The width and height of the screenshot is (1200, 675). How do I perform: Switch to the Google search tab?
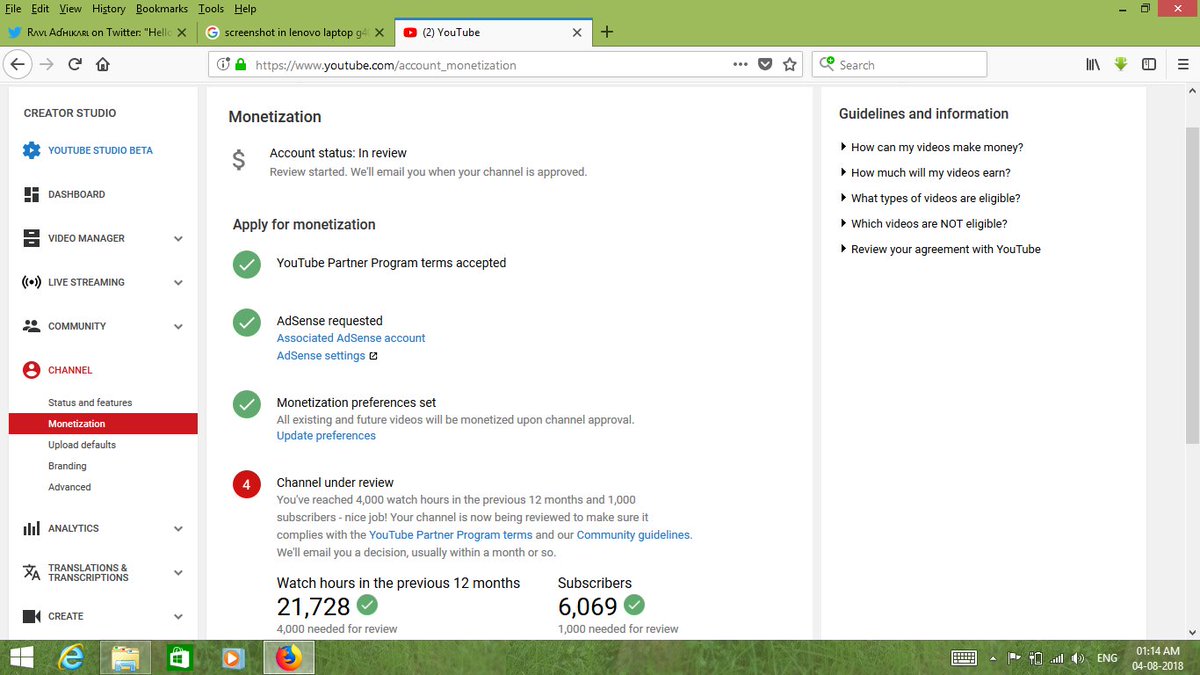click(x=294, y=32)
